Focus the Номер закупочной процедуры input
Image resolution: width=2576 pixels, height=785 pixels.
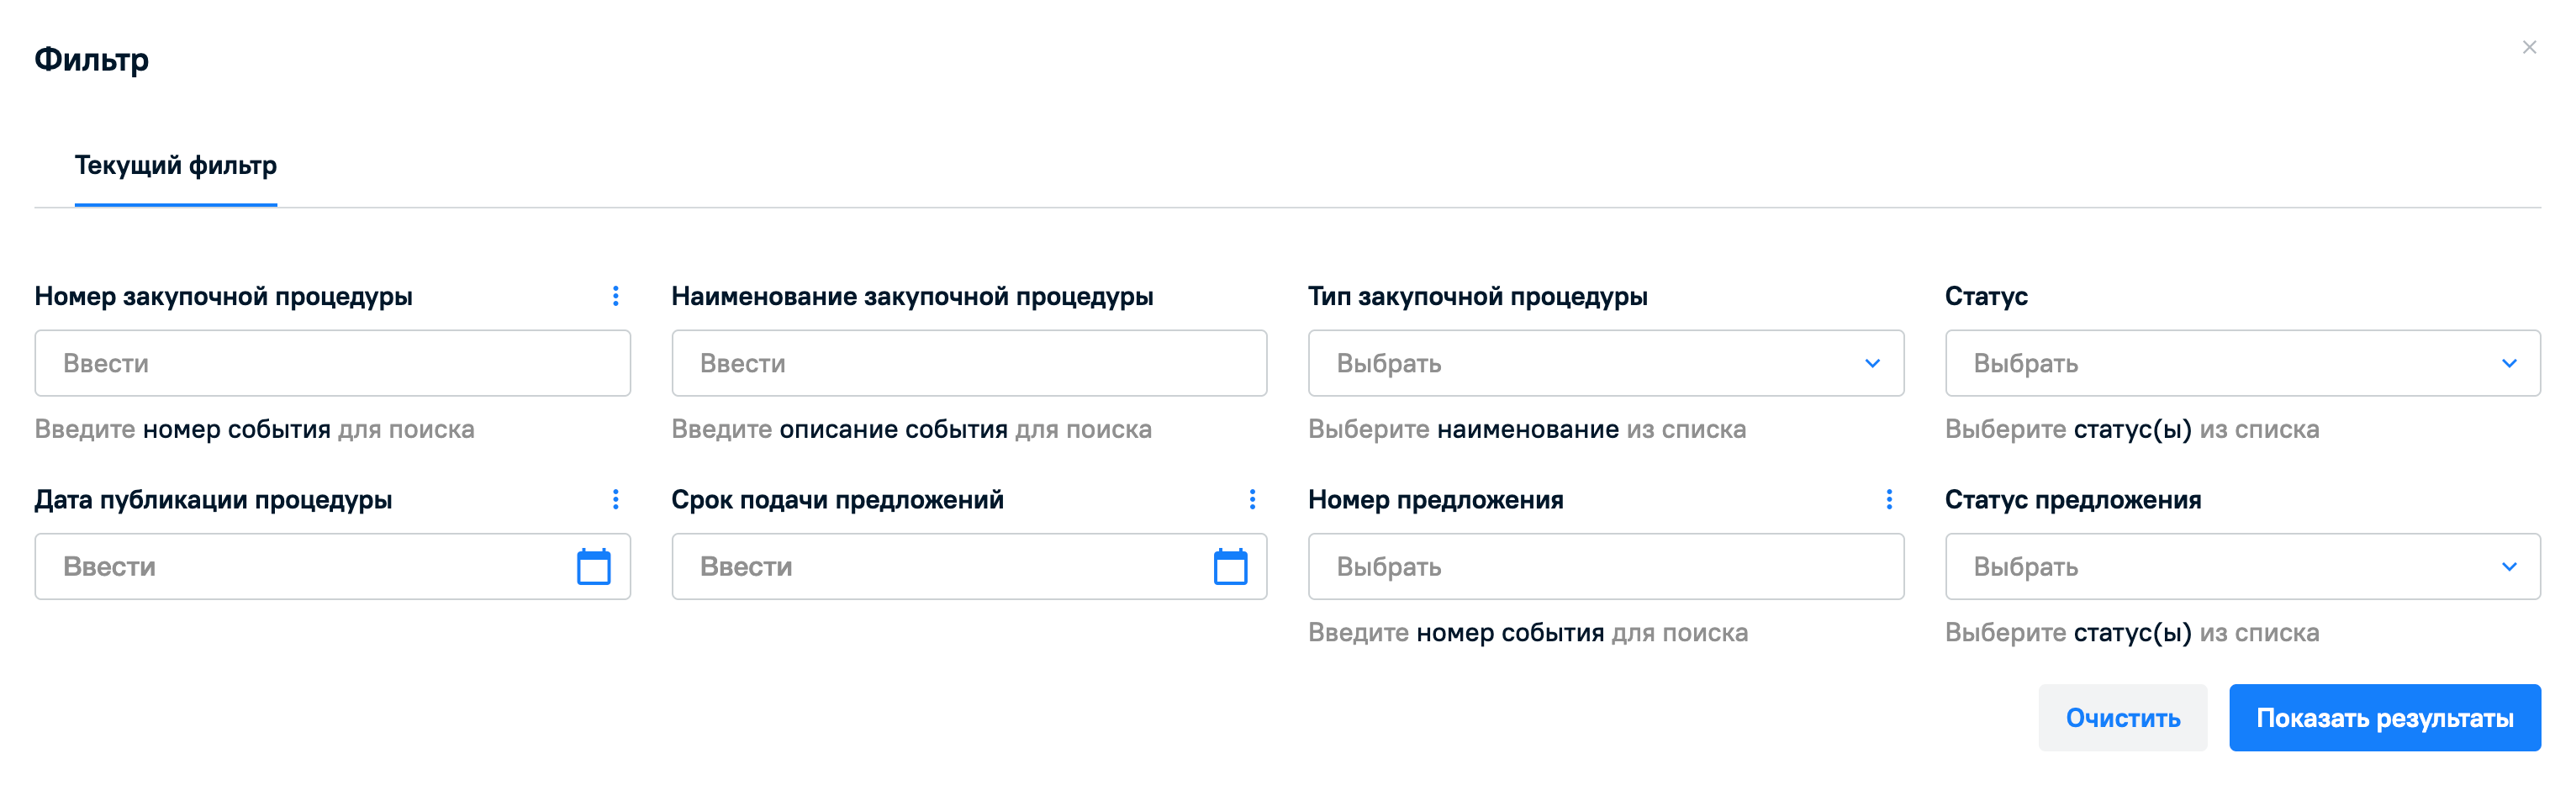click(332, 363)
